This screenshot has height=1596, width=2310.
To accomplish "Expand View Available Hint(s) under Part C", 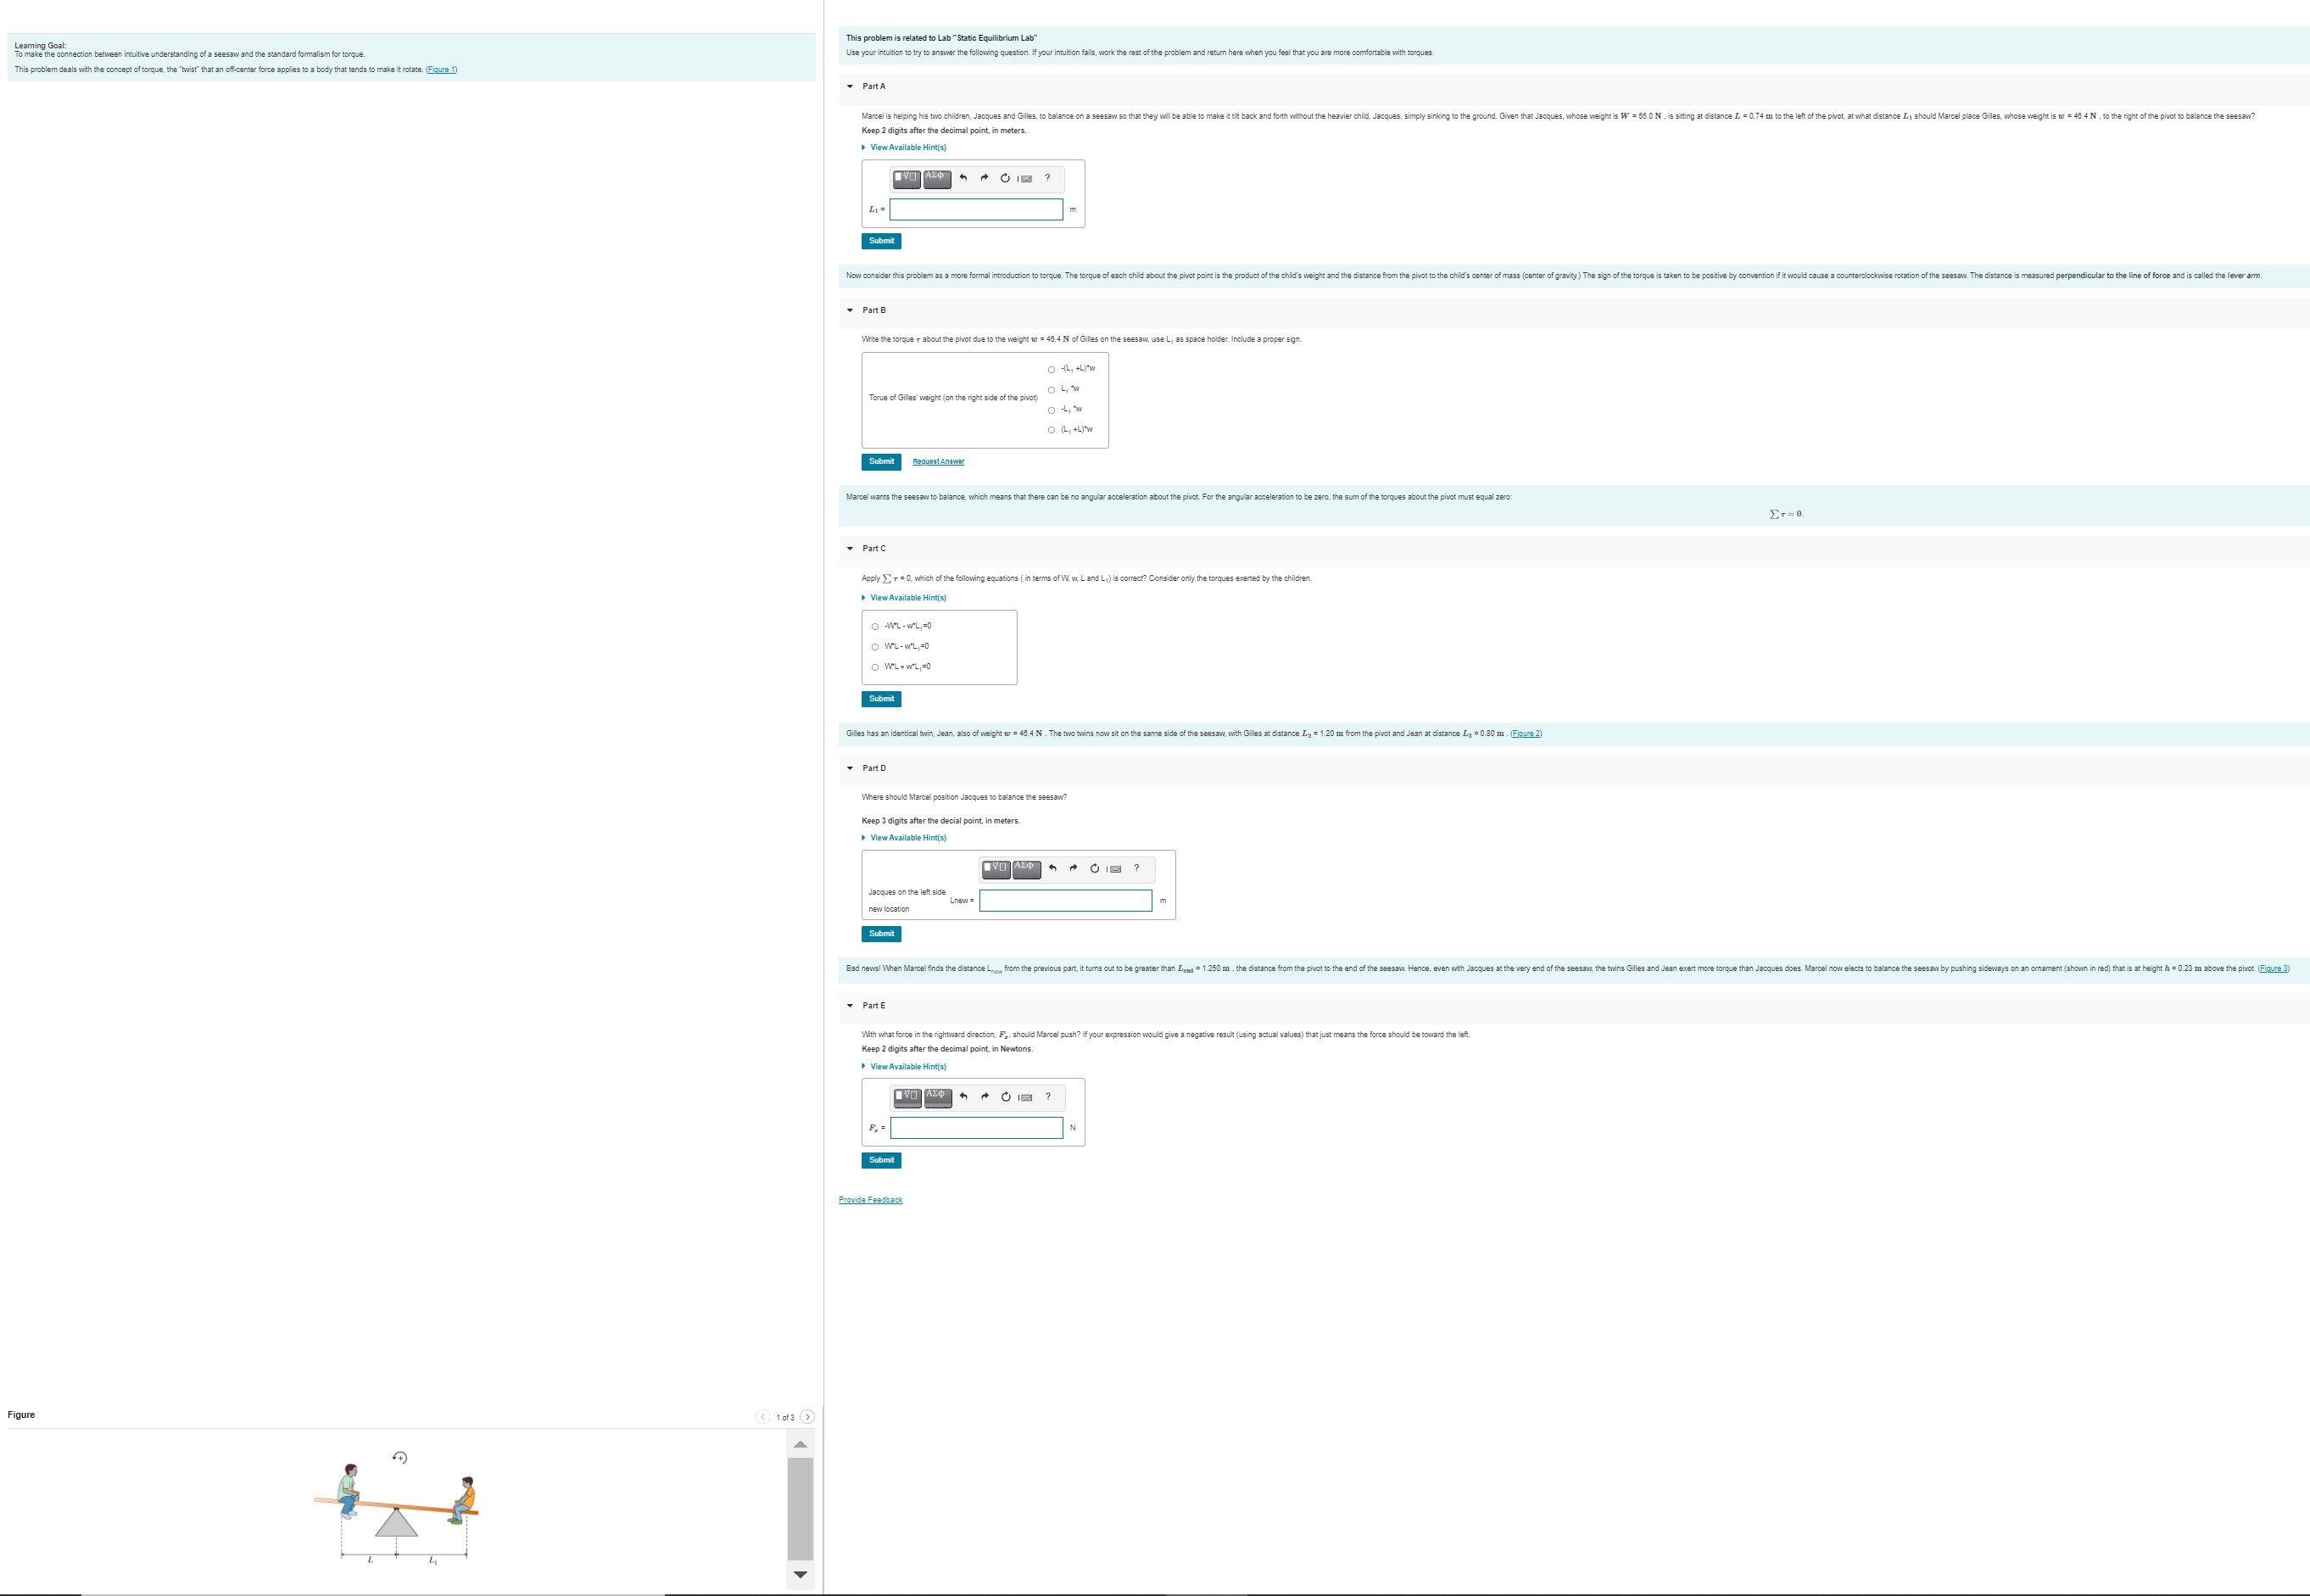I will (x=907, y=598).
